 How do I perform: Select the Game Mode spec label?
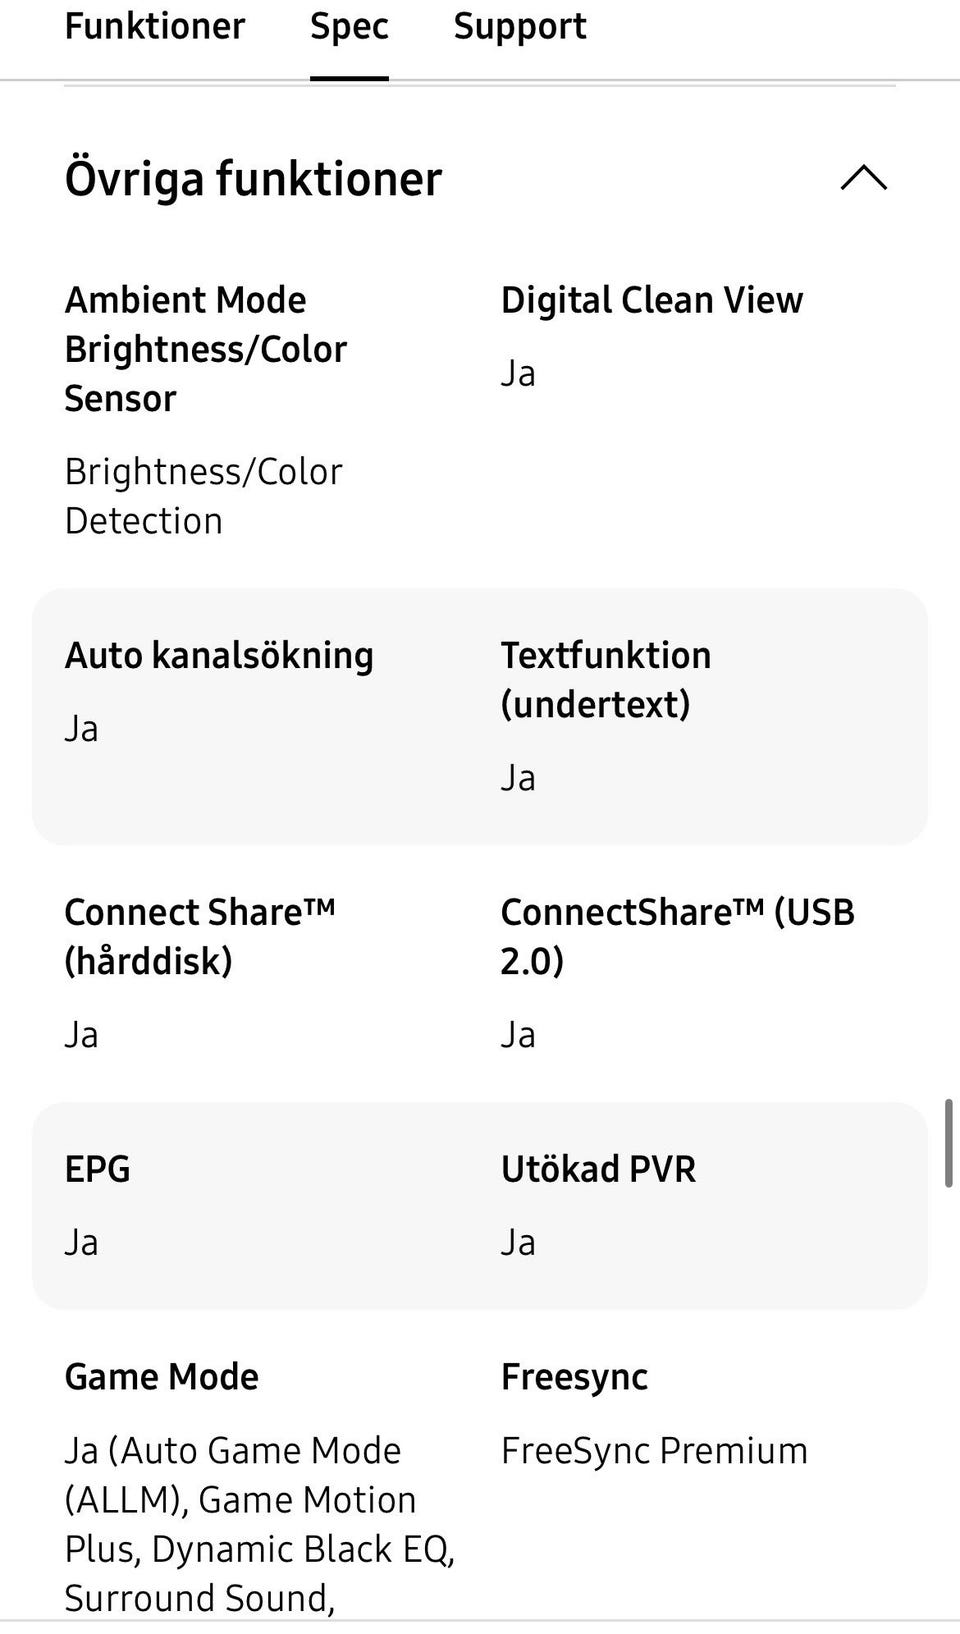coord(162,1377)
